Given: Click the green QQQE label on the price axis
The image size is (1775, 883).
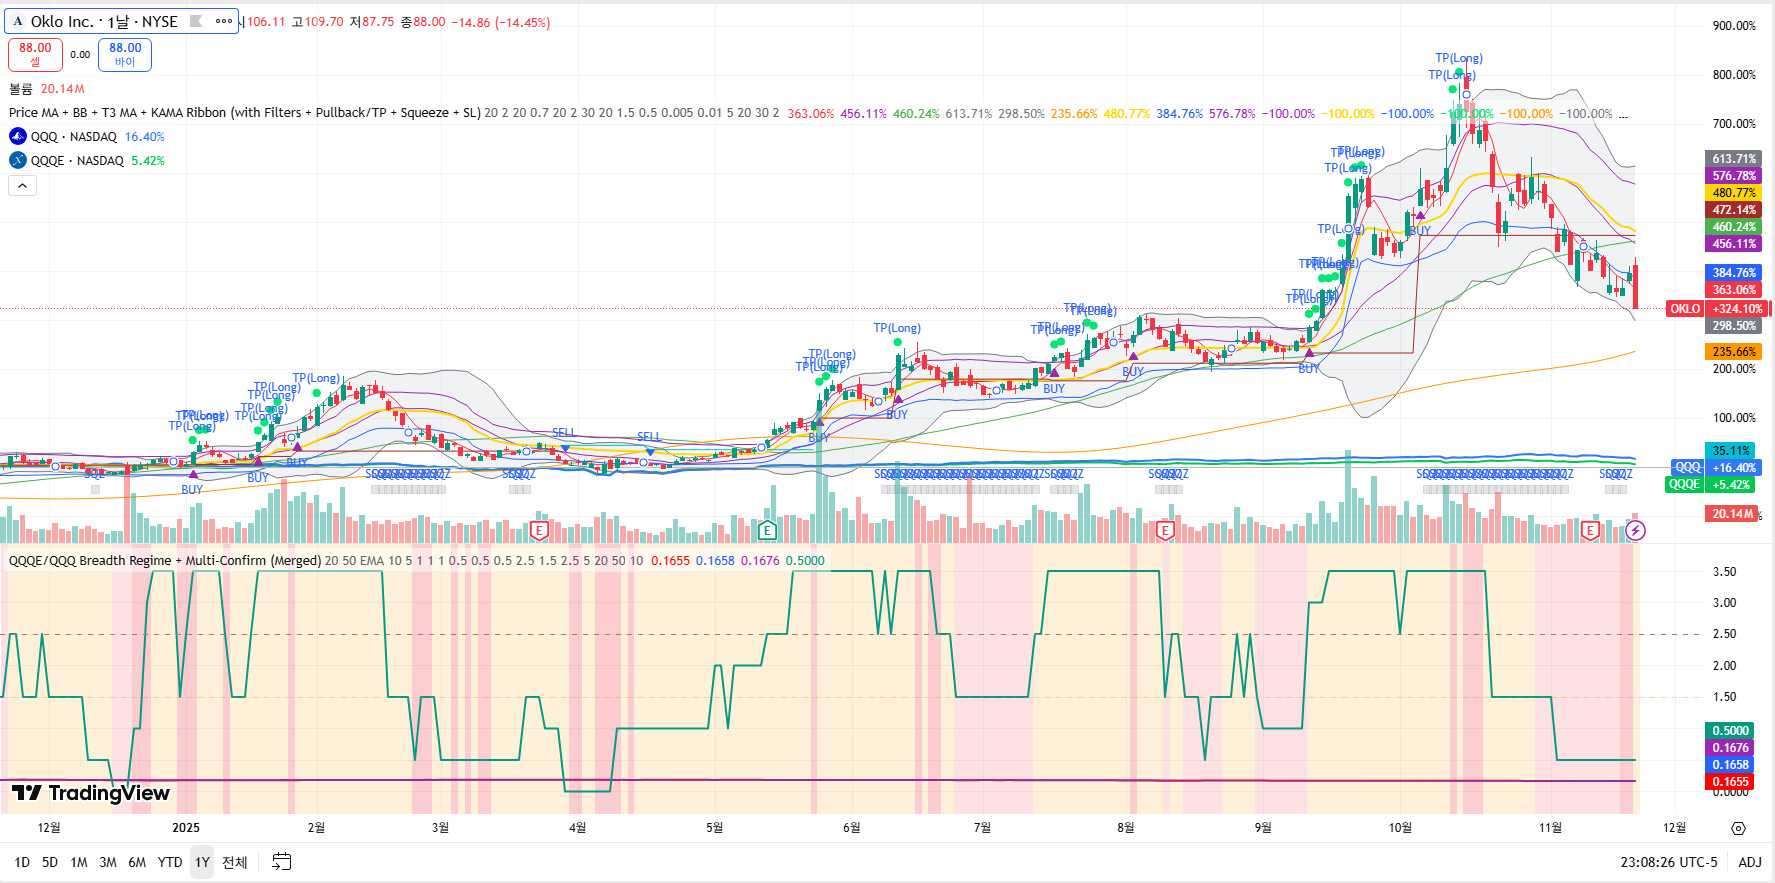Looking at the screenshot, I should [x=1684, y=484].
